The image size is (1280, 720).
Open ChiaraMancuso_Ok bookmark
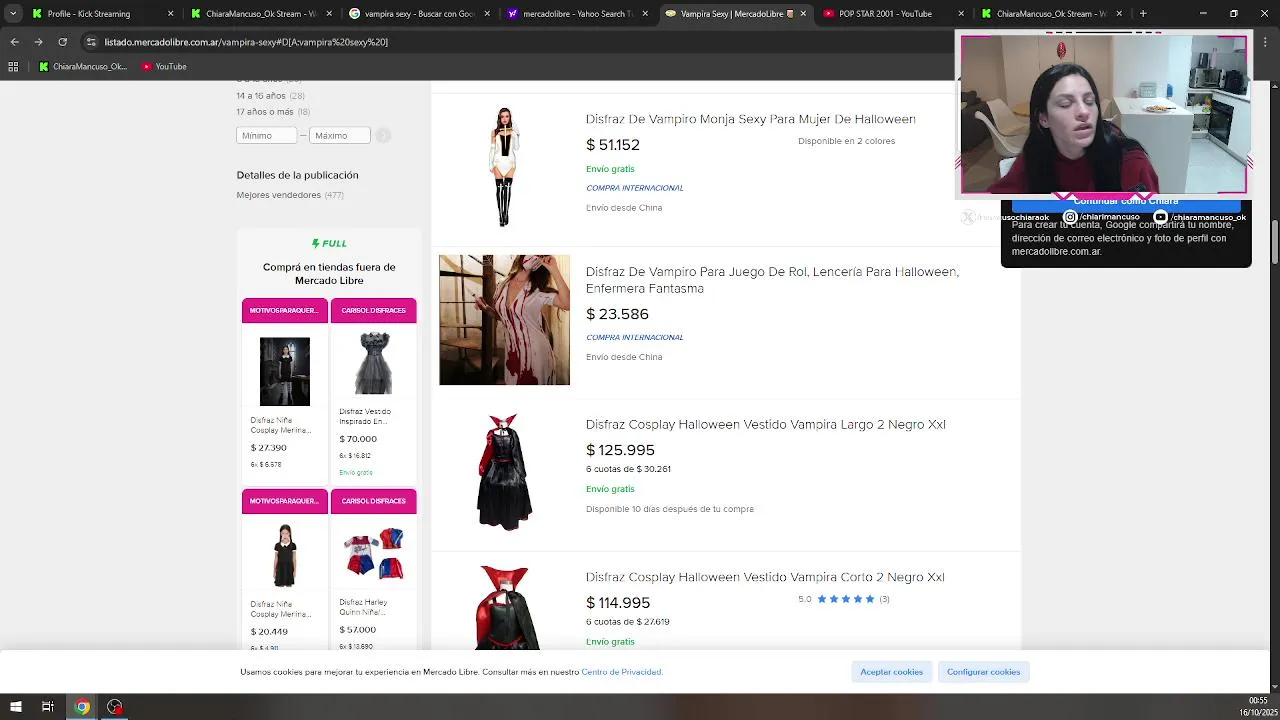coord(83,67)
